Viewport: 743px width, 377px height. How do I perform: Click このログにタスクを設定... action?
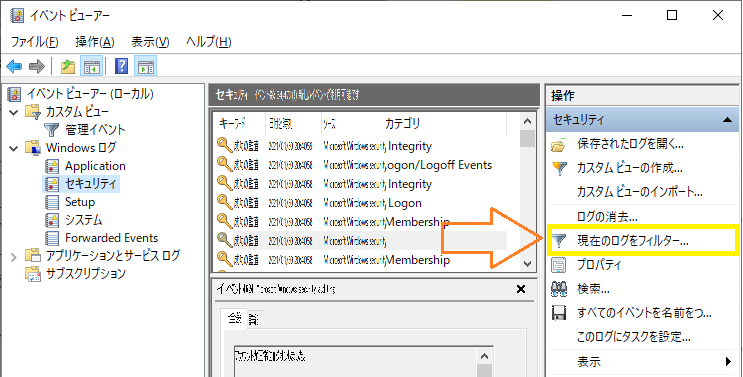634,337
